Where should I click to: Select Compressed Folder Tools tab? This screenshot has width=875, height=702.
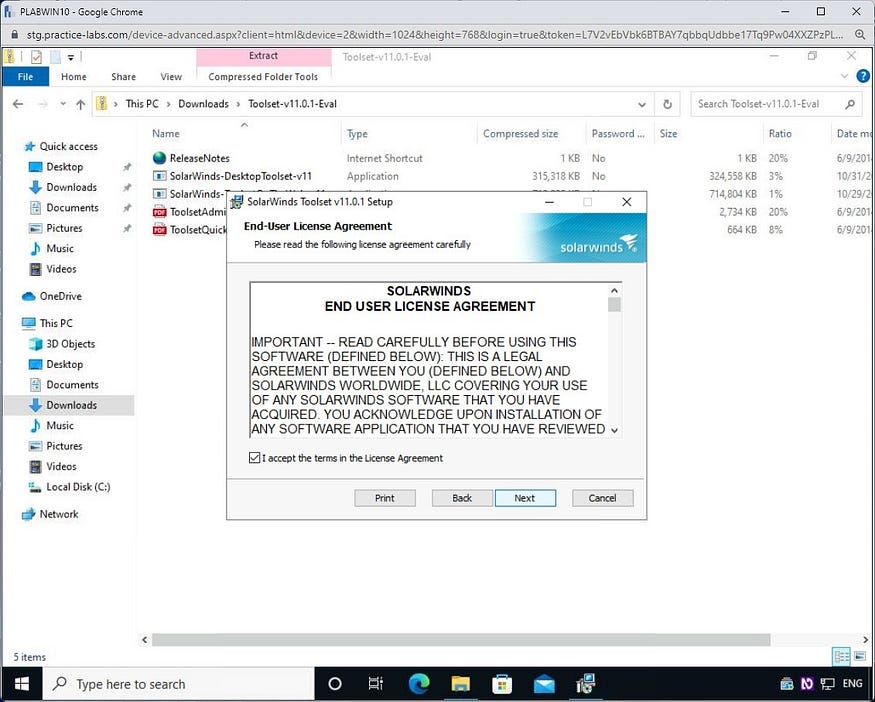coord(263,77)
